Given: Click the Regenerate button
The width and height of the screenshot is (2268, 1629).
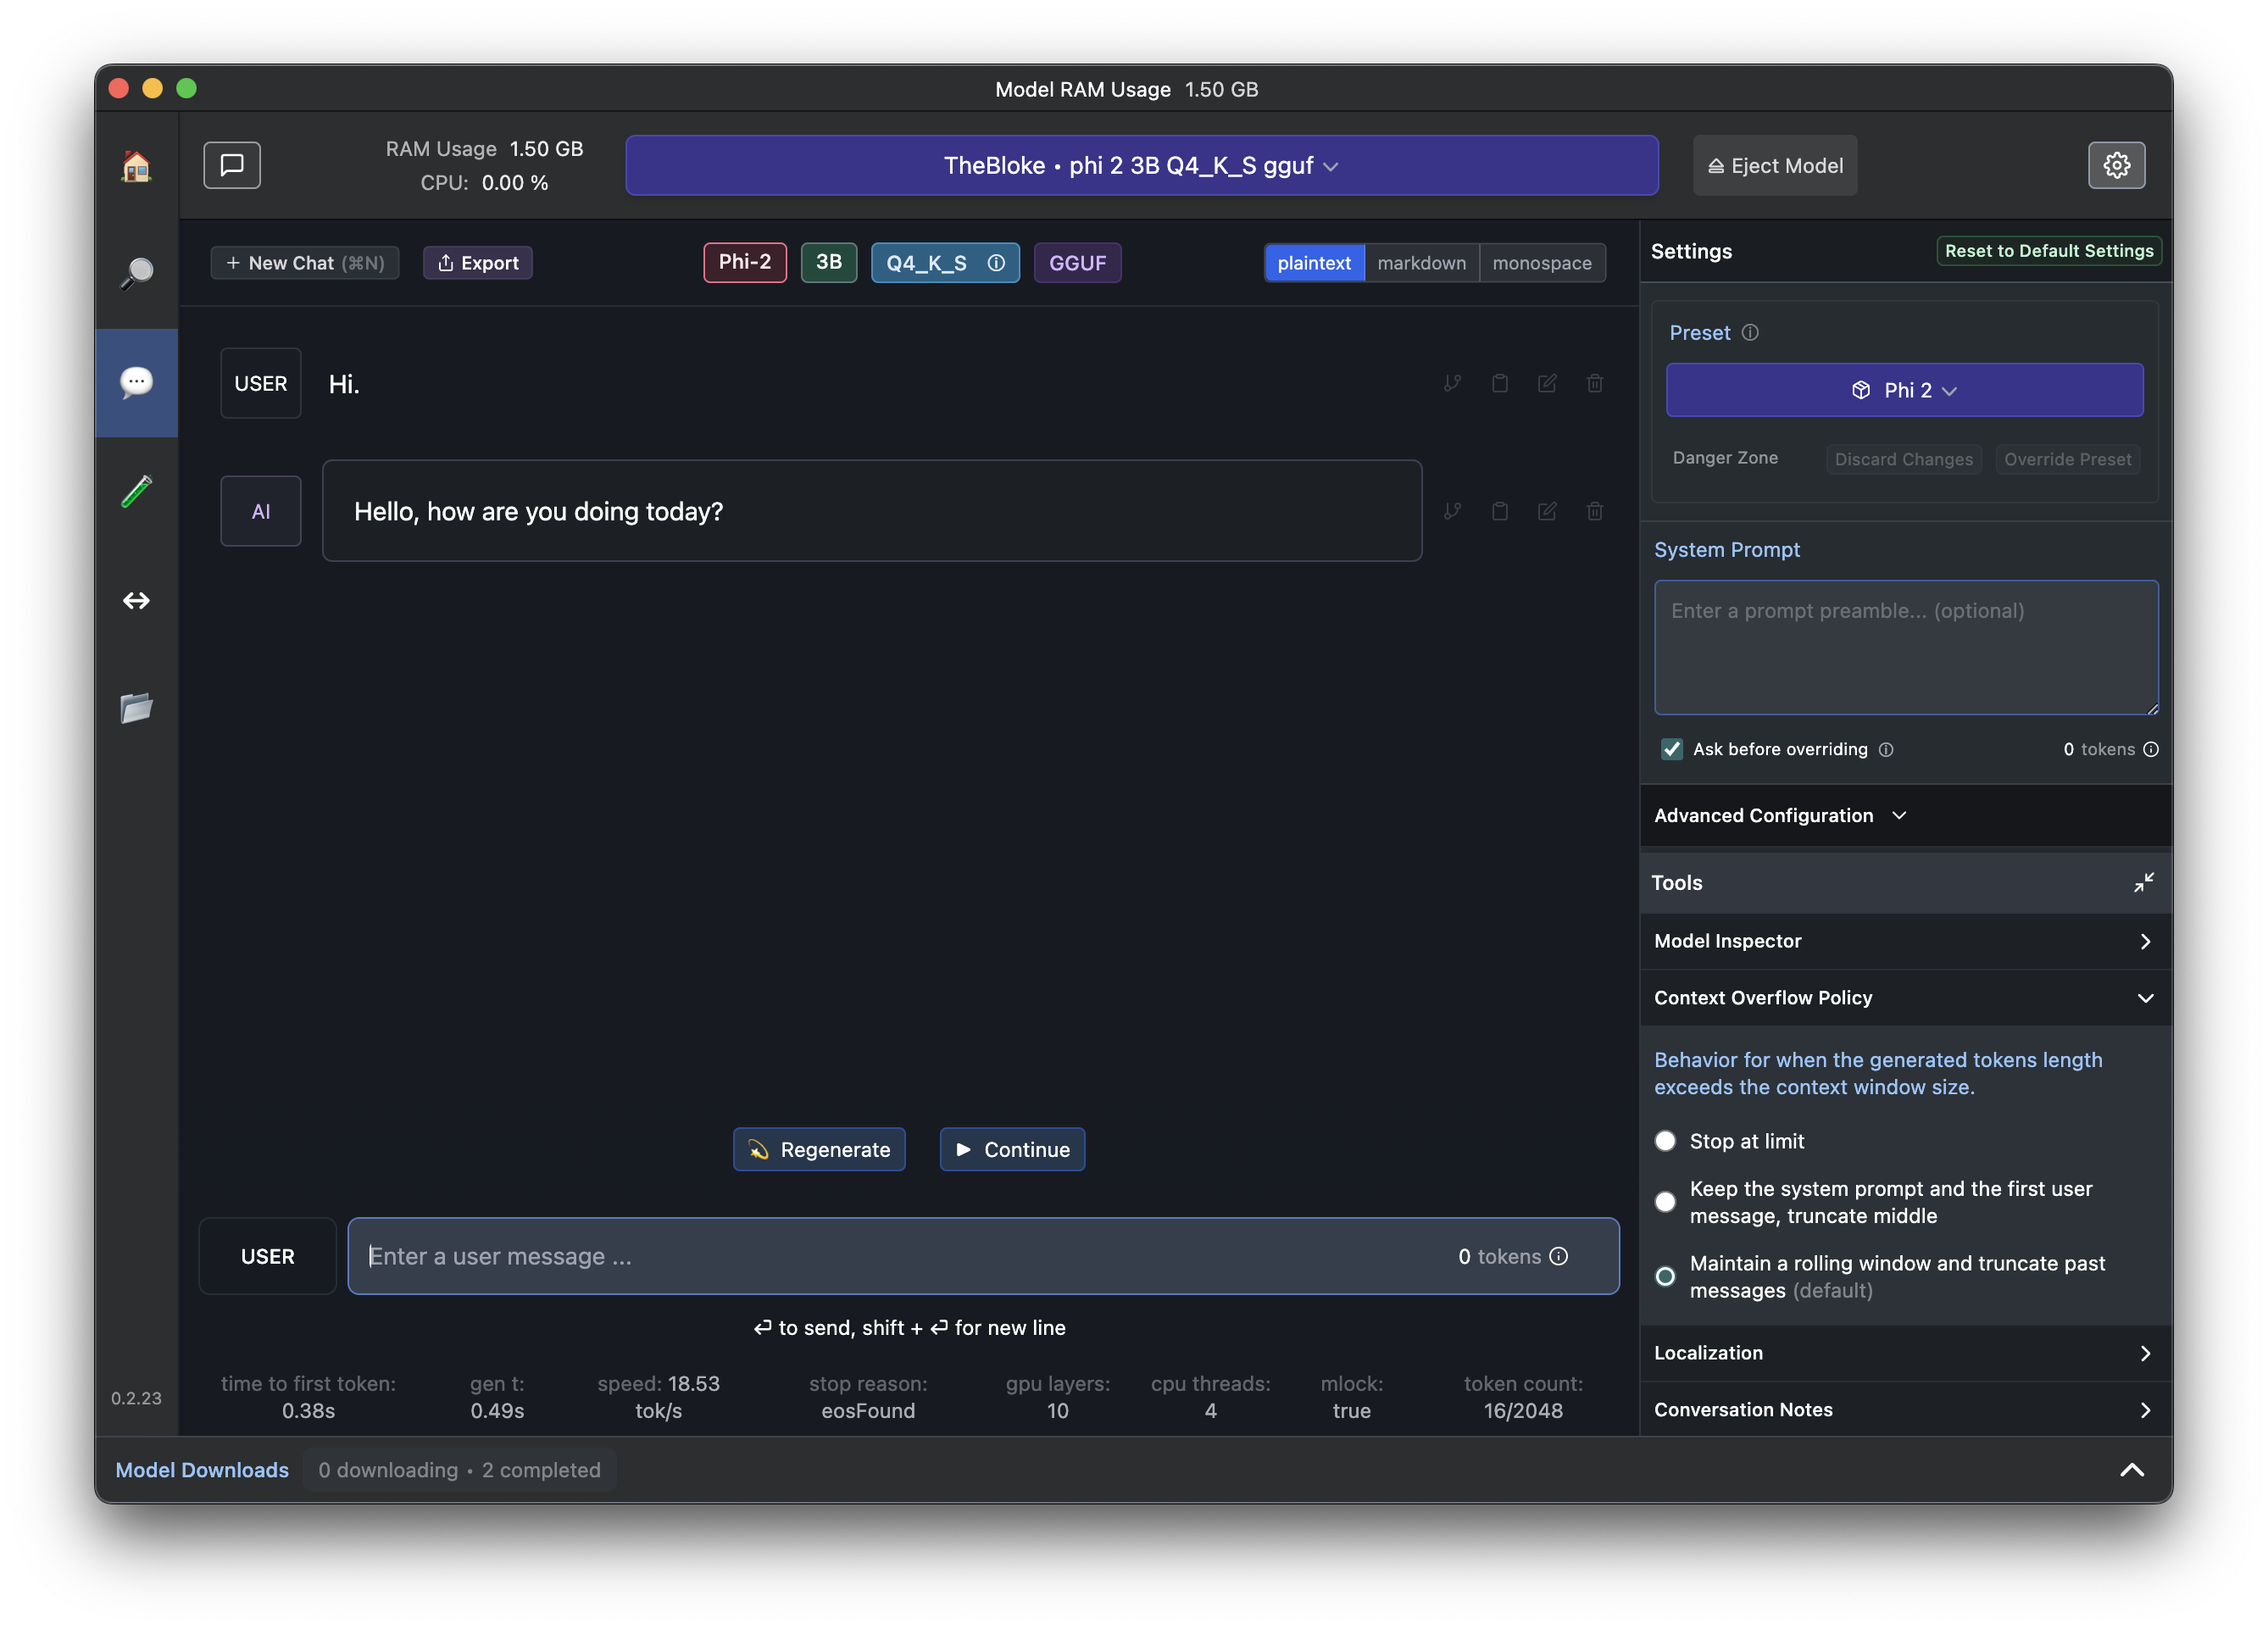Looking at the screenshot, I should (819, 1150).
